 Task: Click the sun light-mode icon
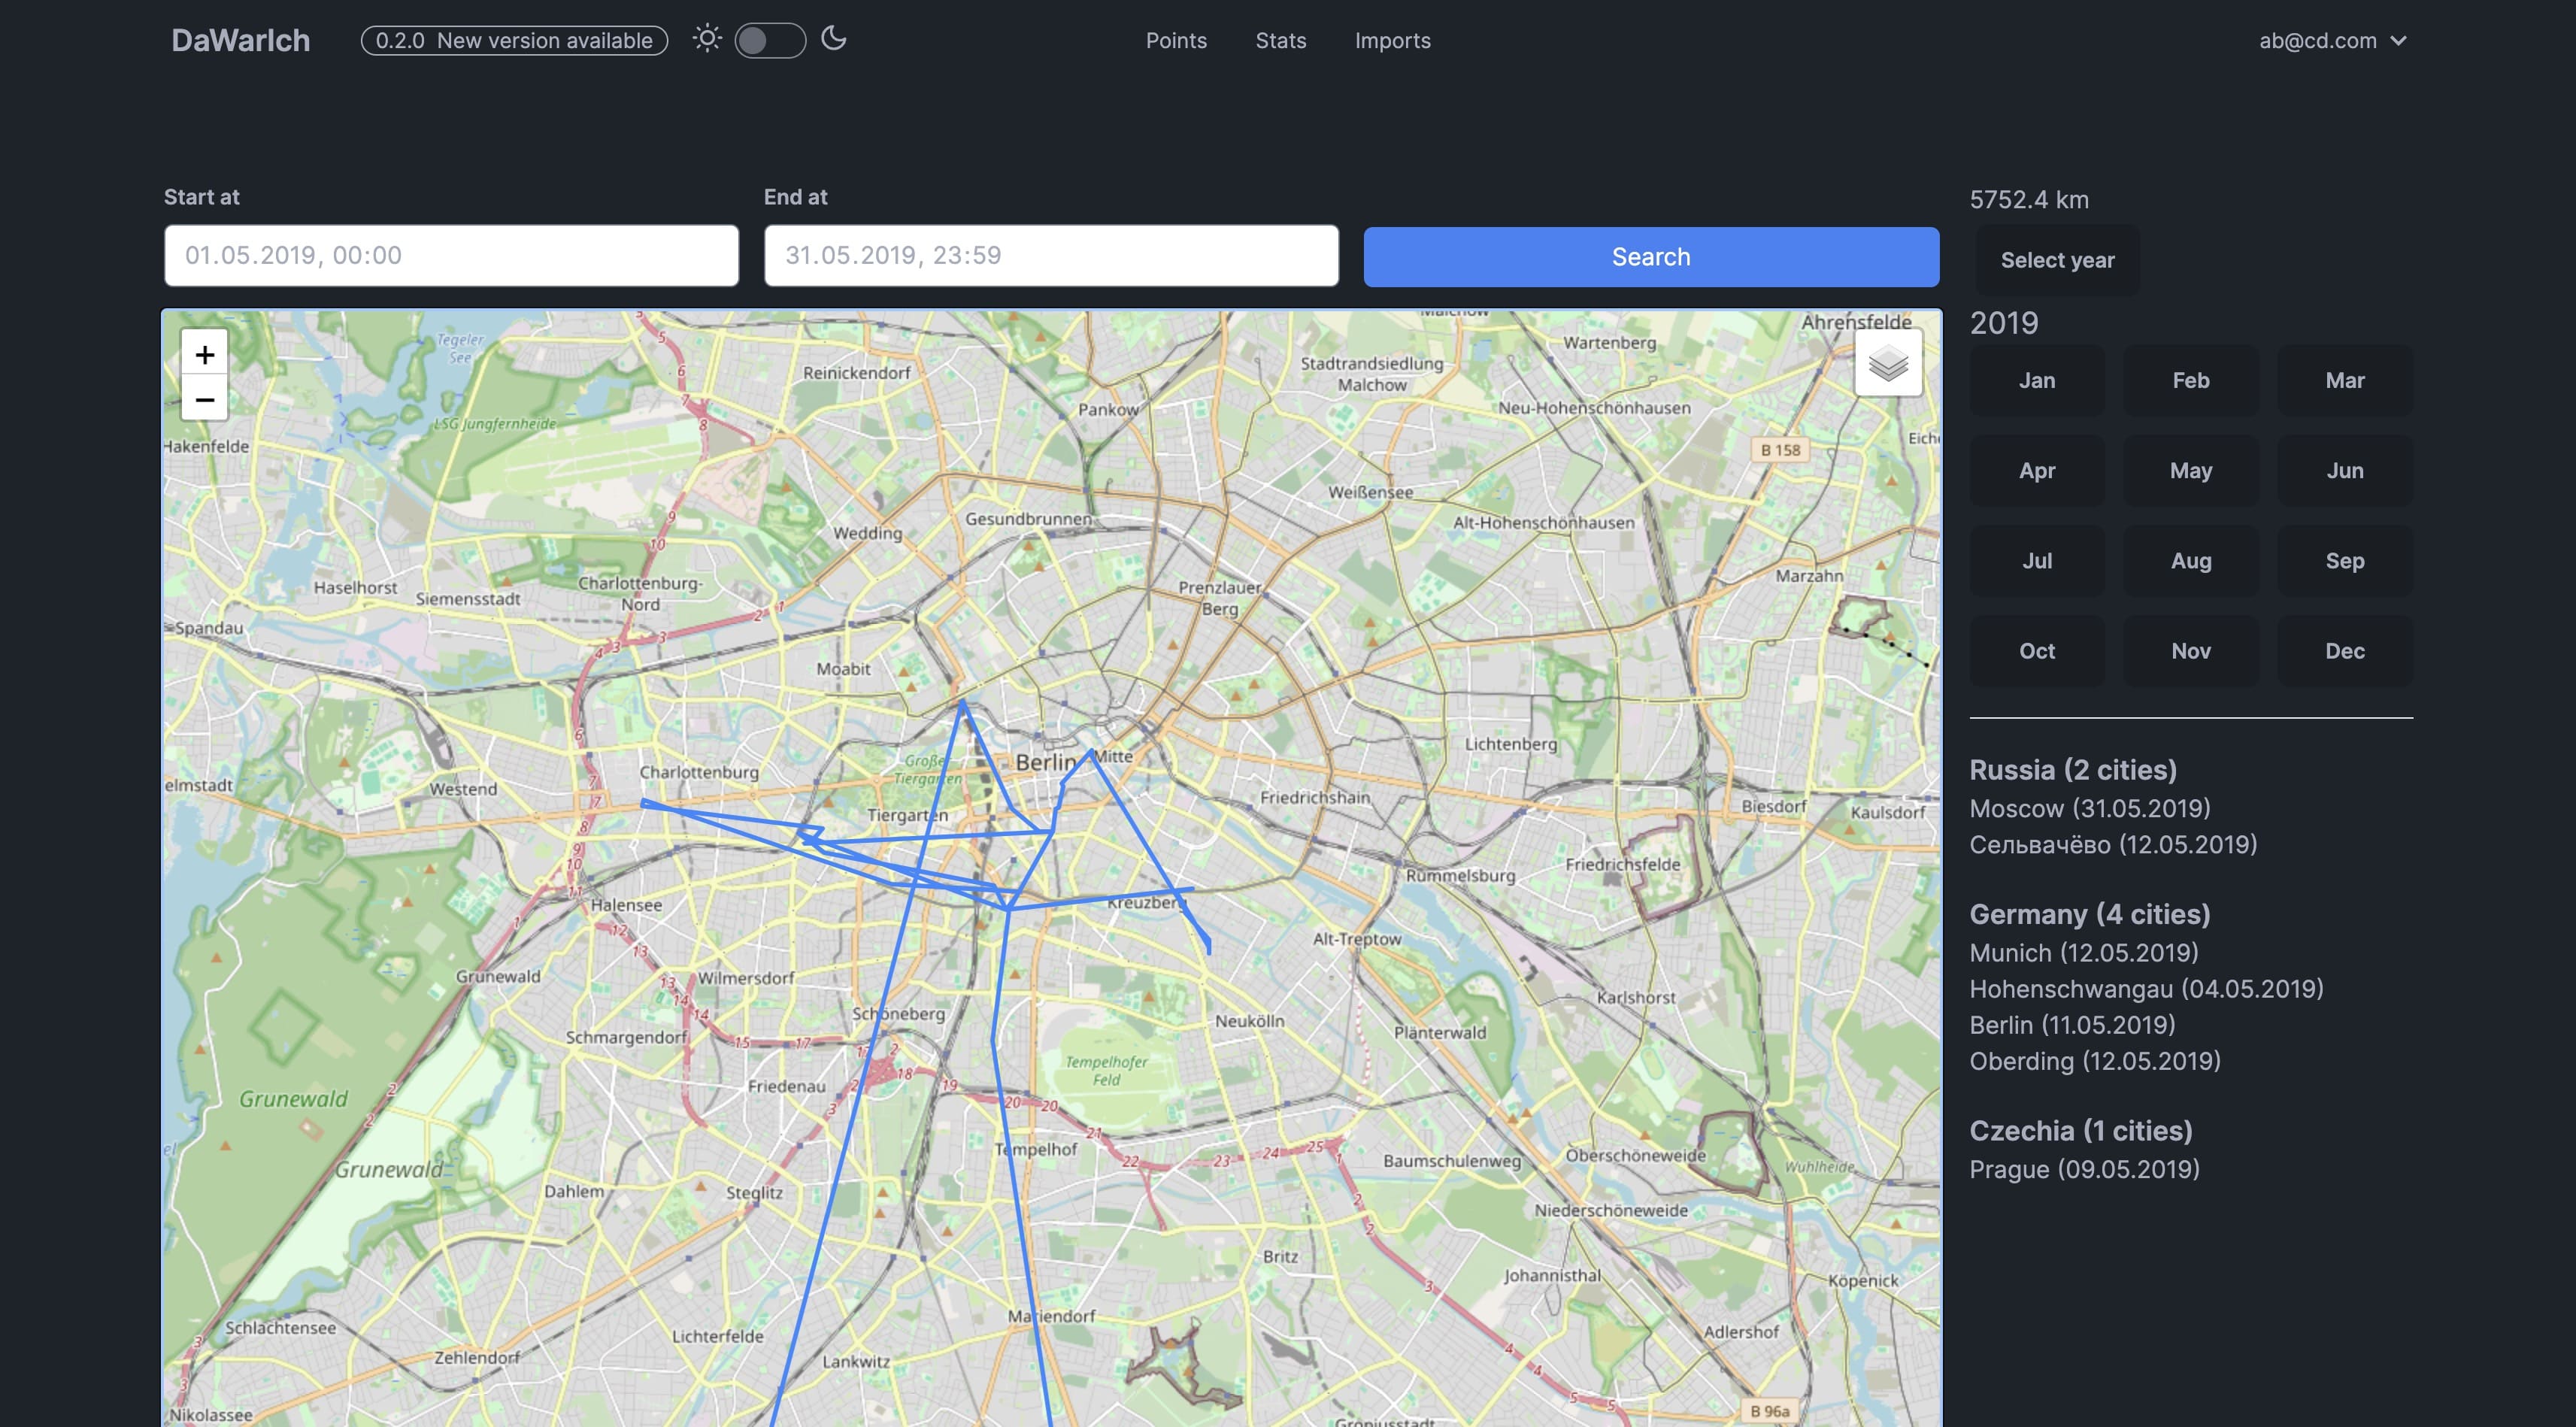click(x=707, y=39)
